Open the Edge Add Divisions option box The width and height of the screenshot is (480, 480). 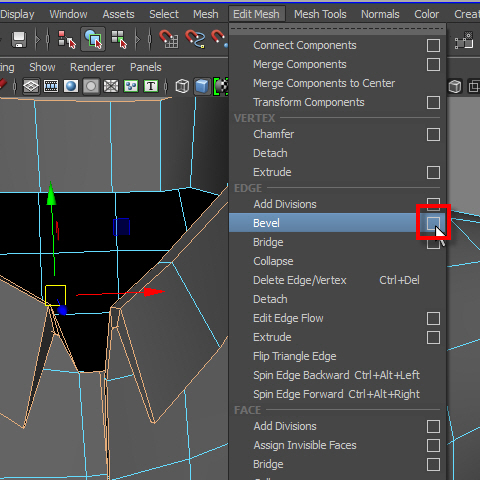[x=433, y=203]
